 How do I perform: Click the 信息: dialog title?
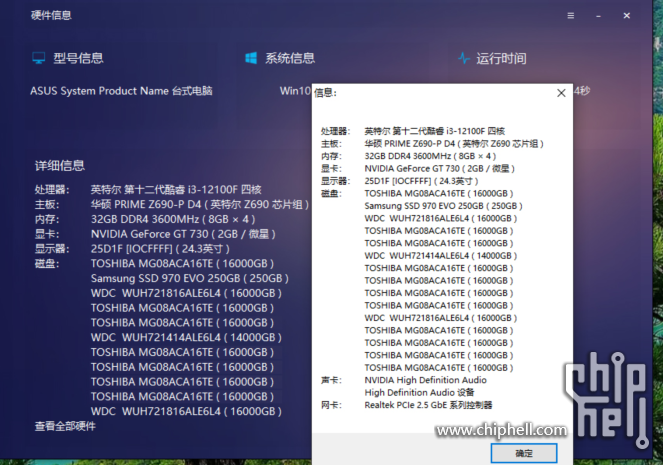point(325,93)
